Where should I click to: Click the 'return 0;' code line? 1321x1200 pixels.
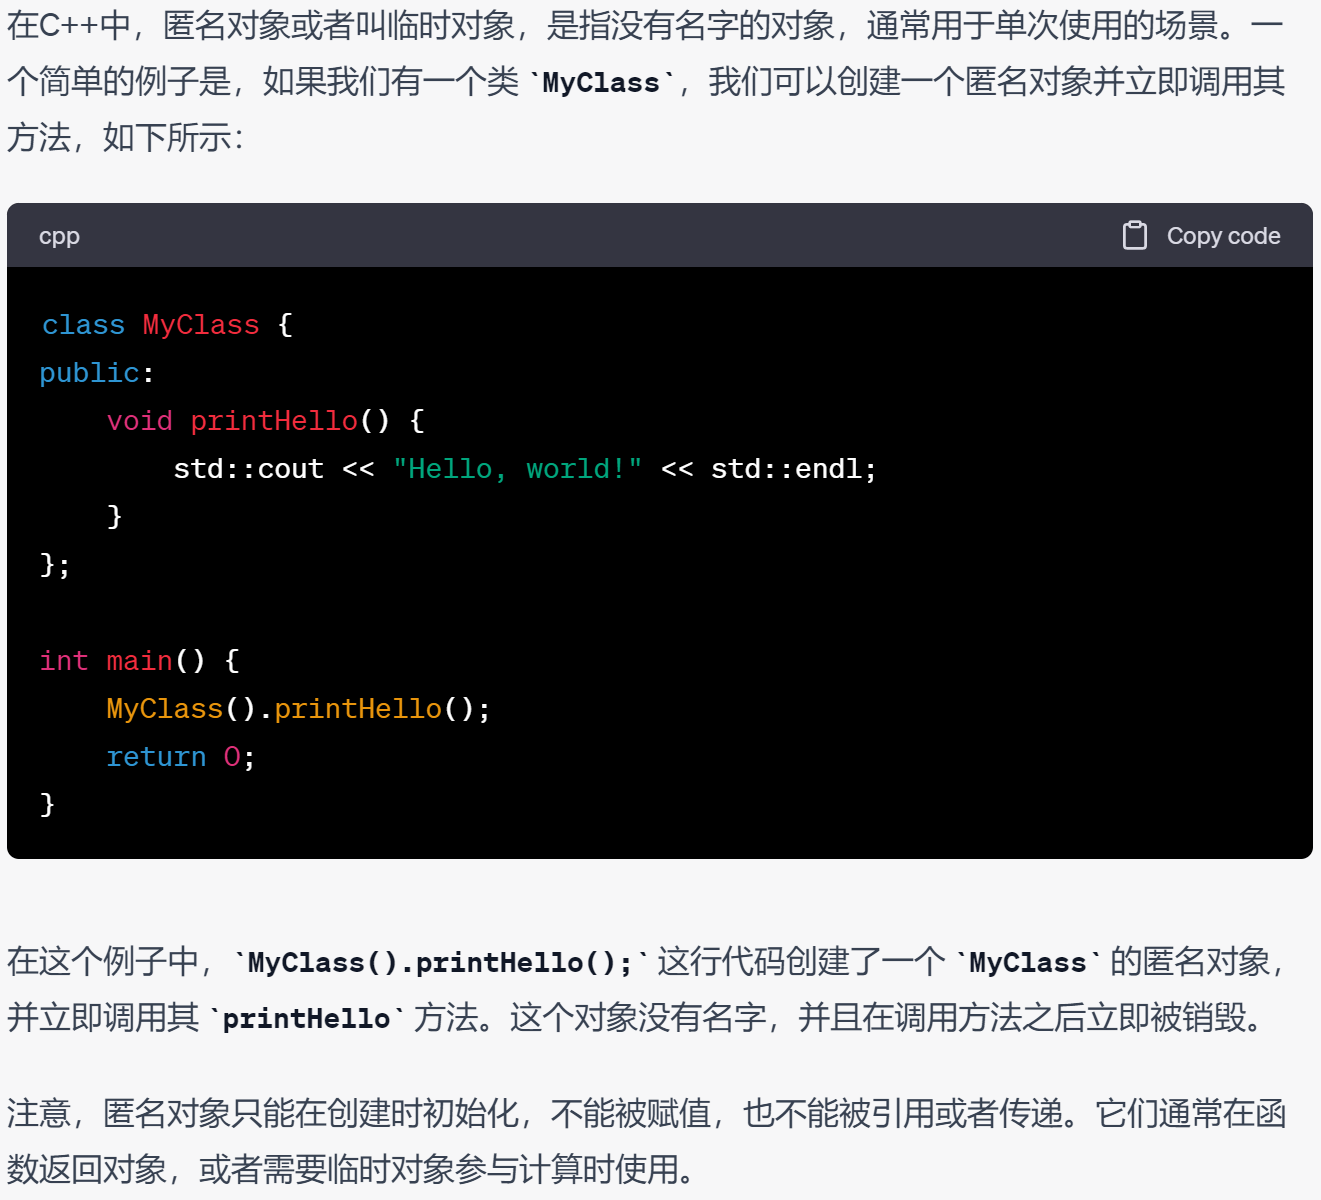coord(181,757)
